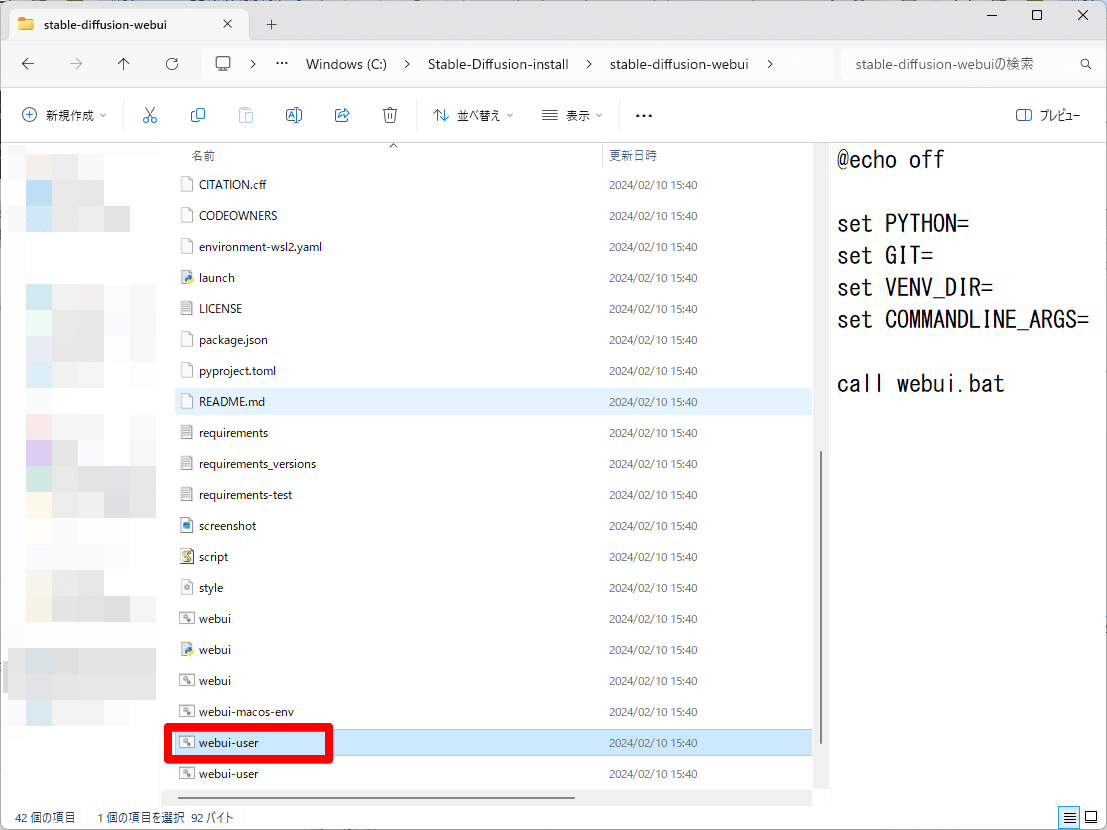Select the launch Python file icon

pos(186,277)
